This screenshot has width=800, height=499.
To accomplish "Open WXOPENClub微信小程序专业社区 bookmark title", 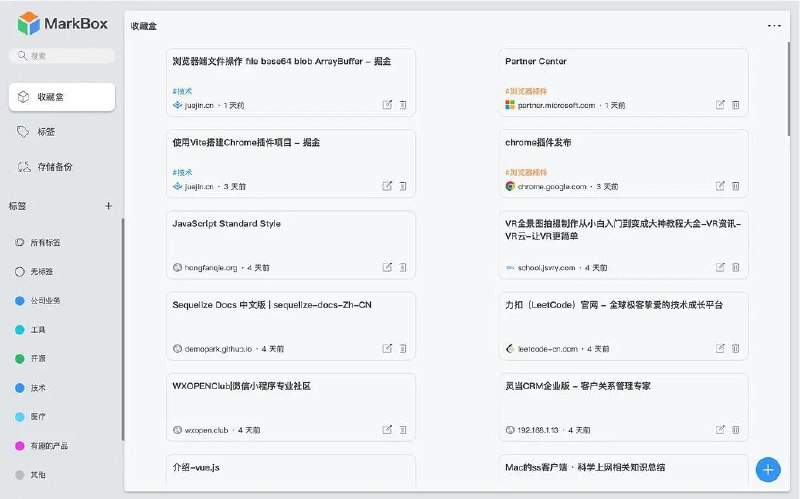I will pos(241,386).
